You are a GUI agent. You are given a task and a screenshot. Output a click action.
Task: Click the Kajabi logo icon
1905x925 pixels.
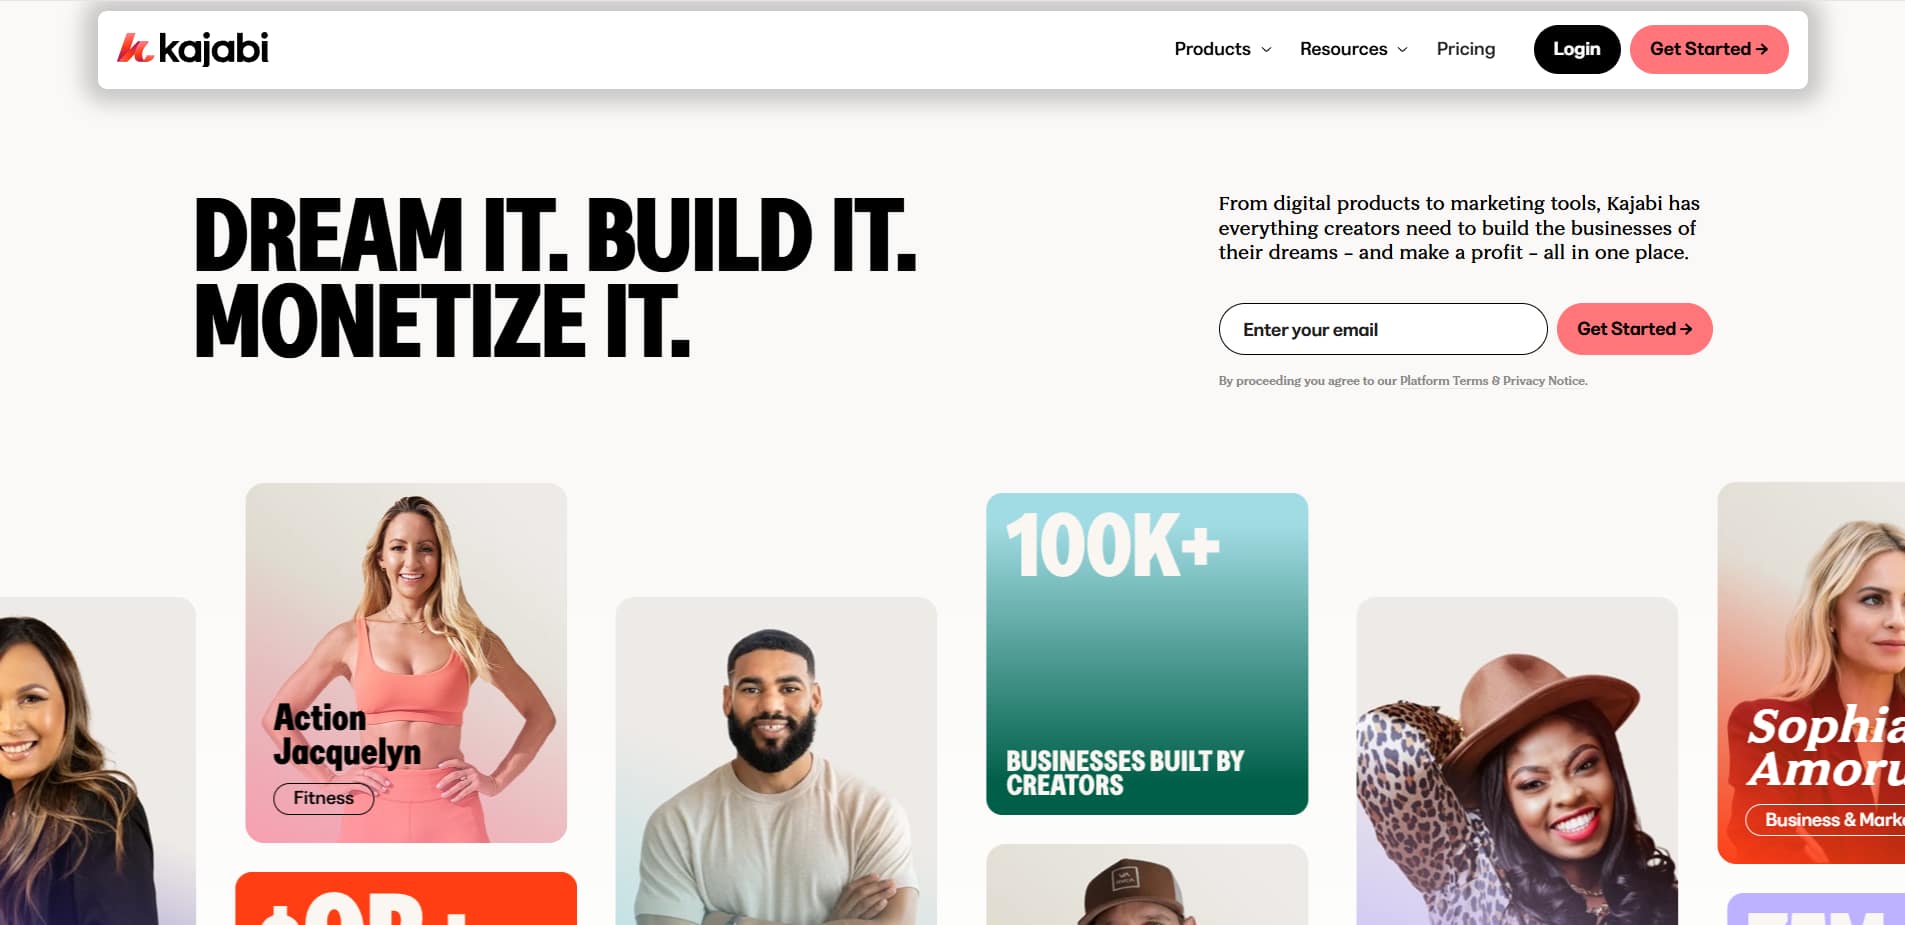(134, 48)
